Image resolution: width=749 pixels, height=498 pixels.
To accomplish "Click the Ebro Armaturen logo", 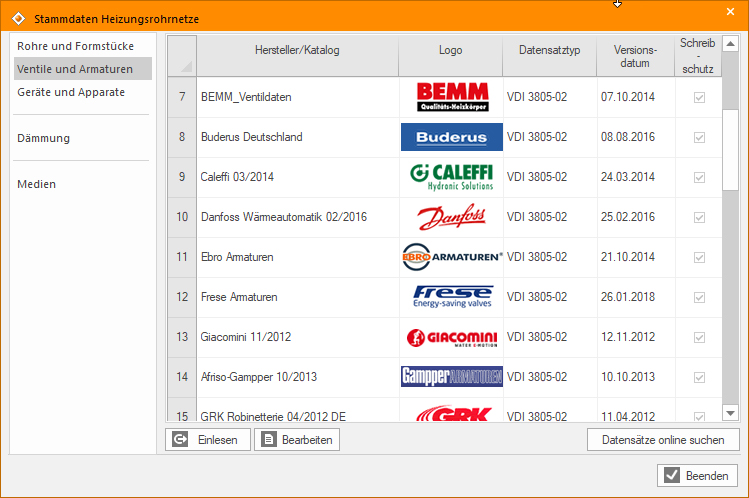I will tap(452, 257).
